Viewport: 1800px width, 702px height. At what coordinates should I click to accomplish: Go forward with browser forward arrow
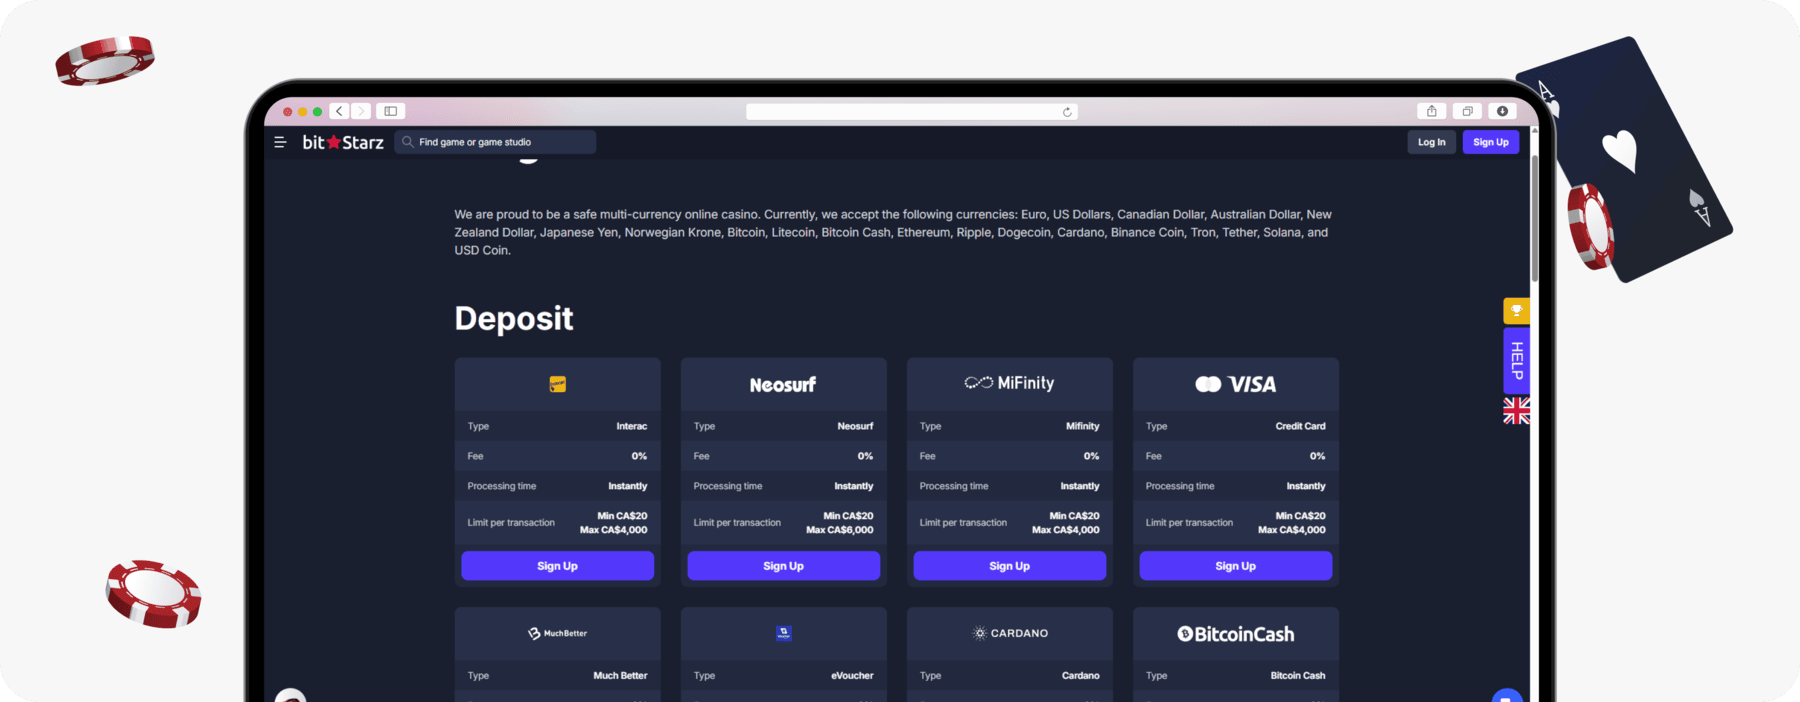coord(361,111)
